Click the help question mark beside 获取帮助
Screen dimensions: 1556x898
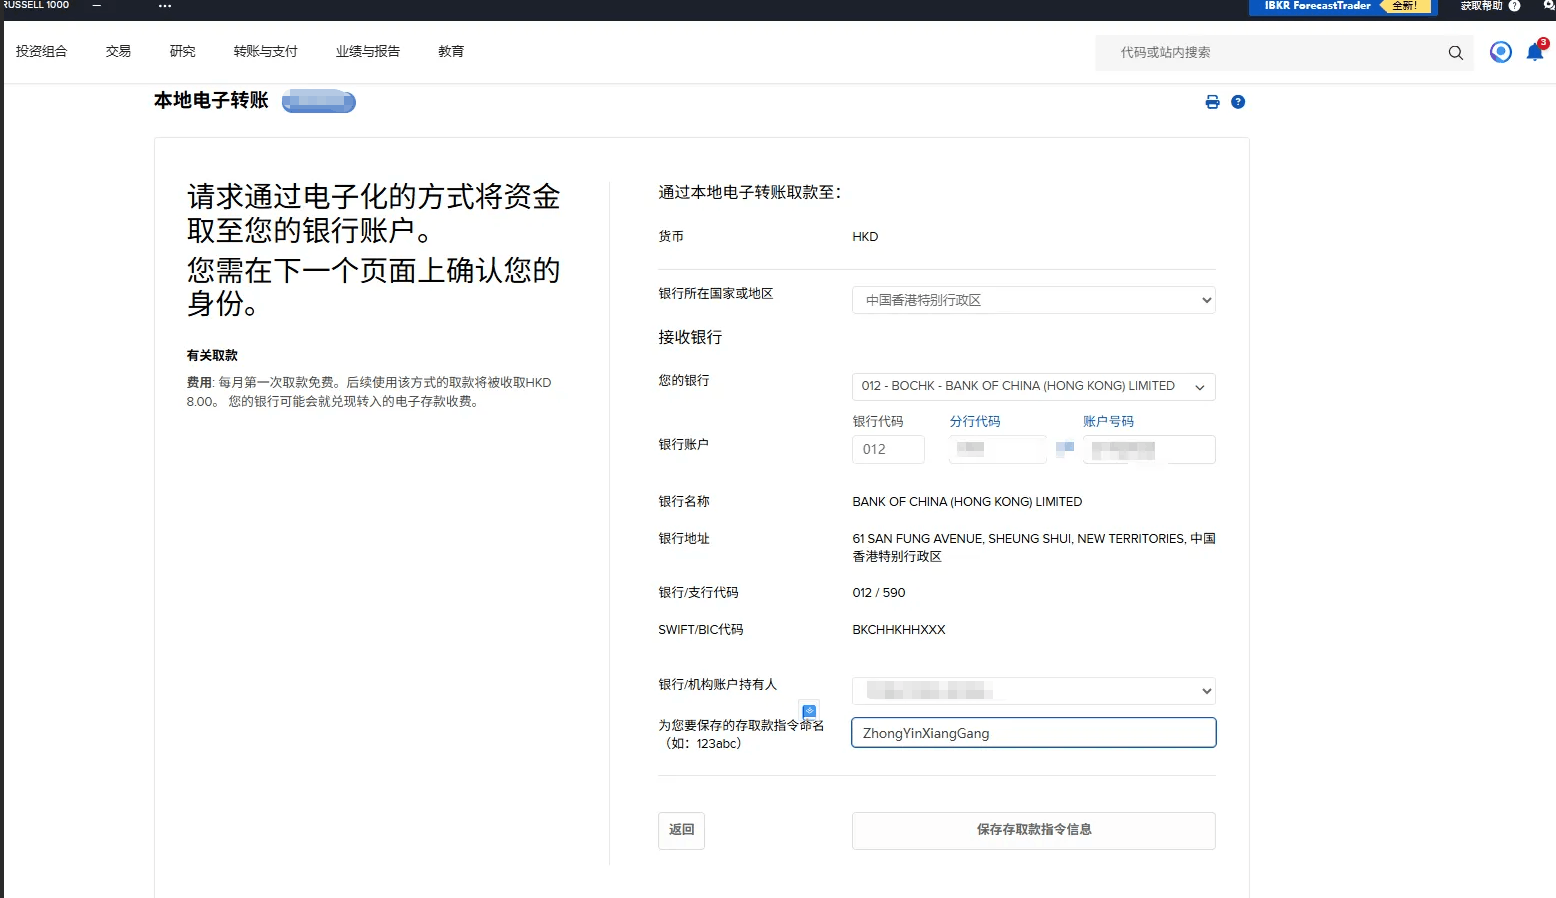point(1514,6)
